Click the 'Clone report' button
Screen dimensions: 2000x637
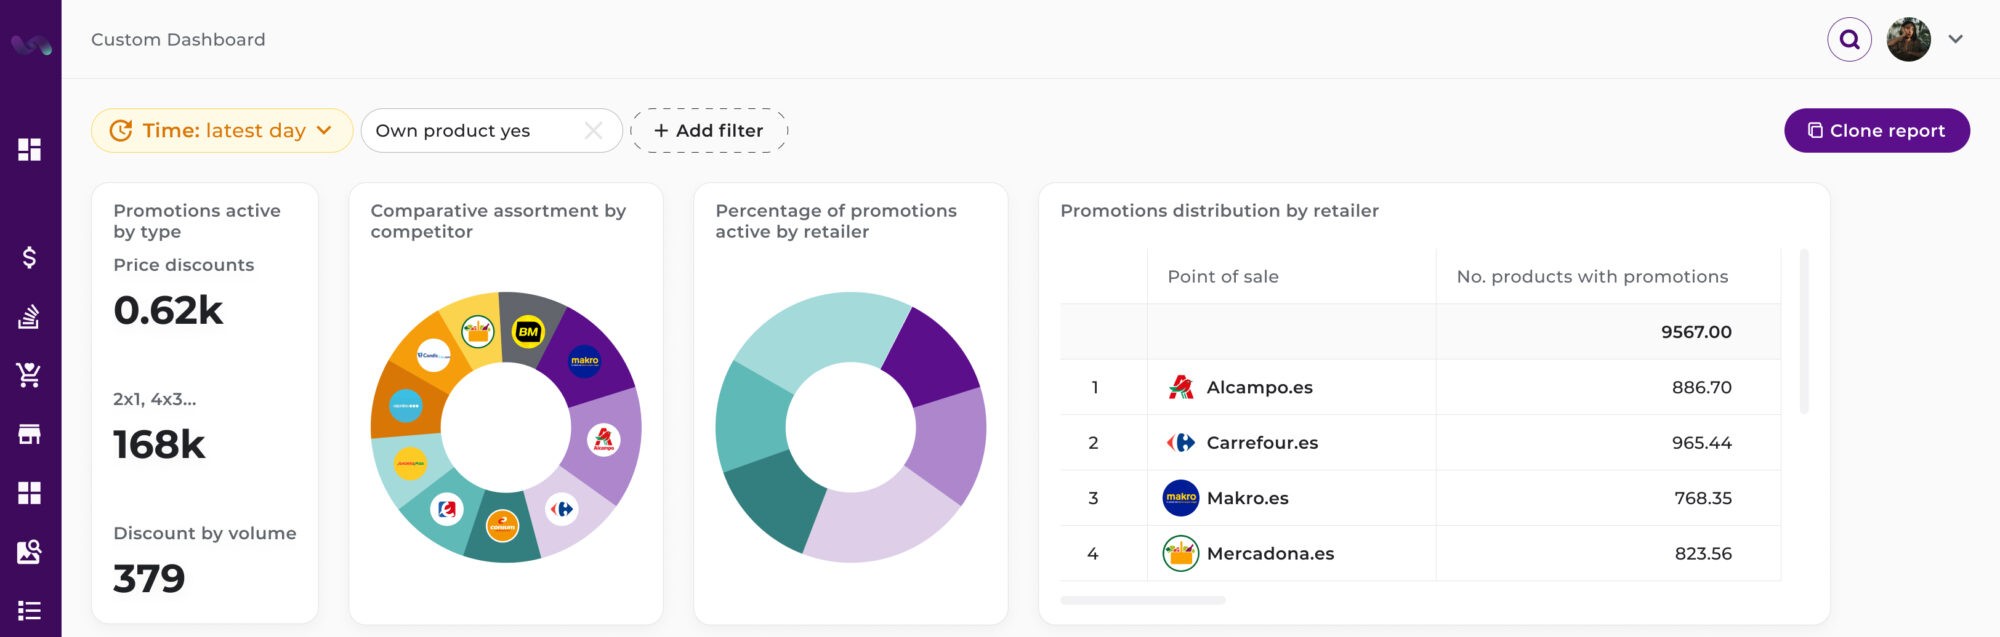click(x=1876, y=131)
